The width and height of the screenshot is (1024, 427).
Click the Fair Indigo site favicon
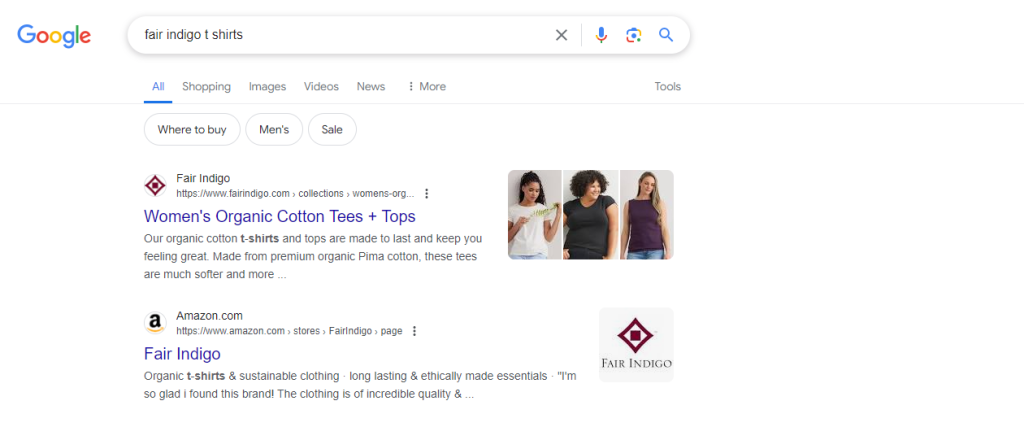[155, 185]
